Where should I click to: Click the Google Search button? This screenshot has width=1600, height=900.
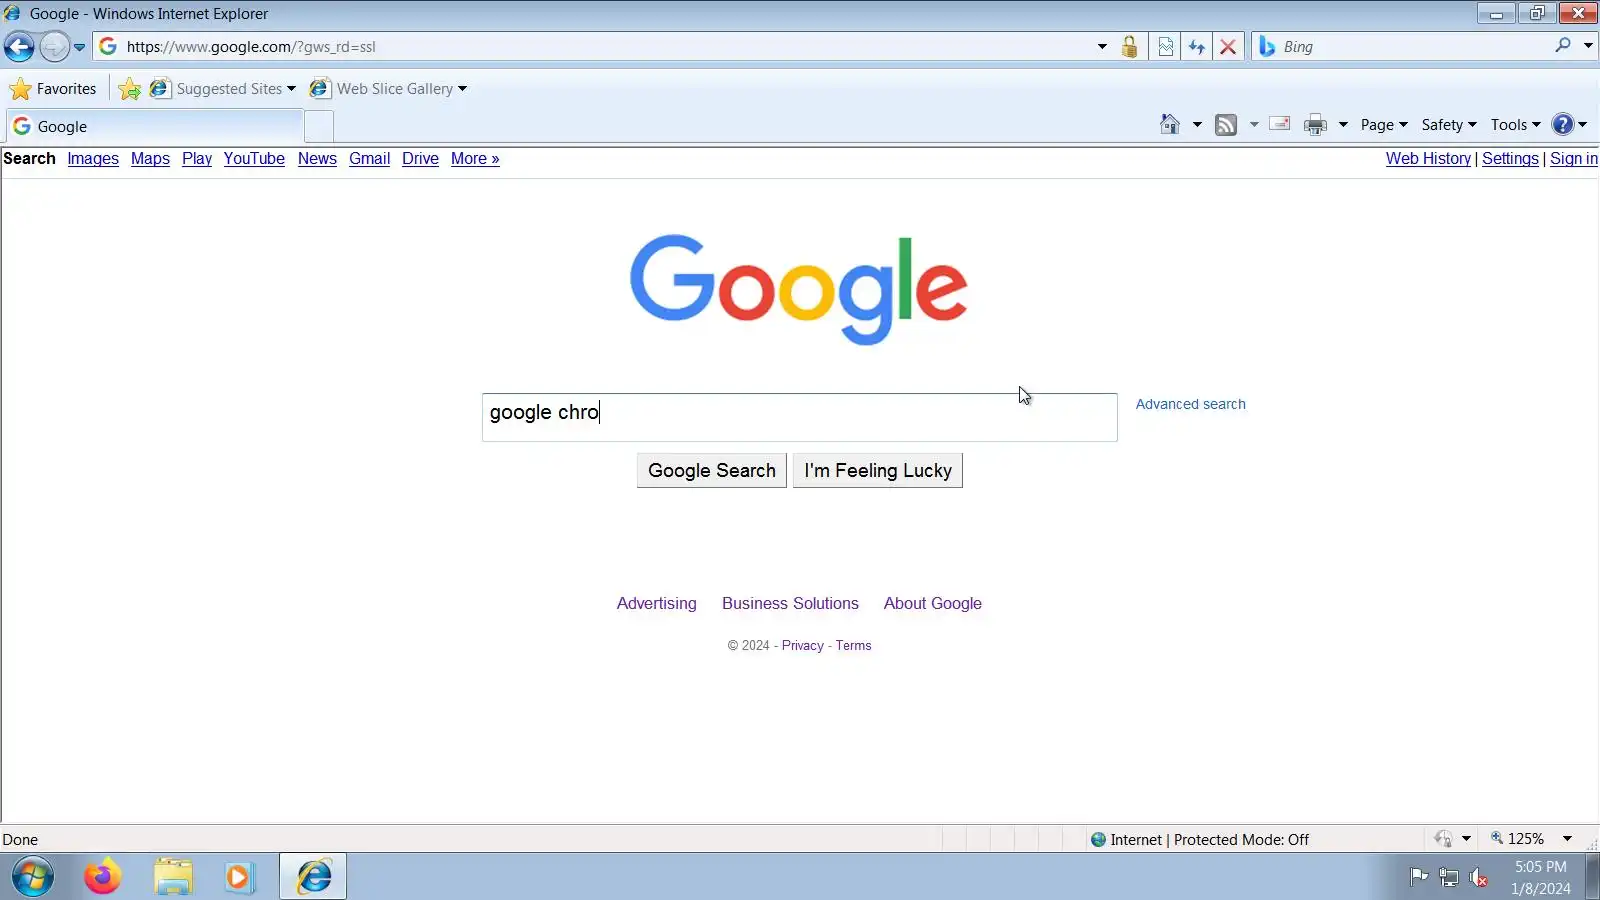pos(711,471)
